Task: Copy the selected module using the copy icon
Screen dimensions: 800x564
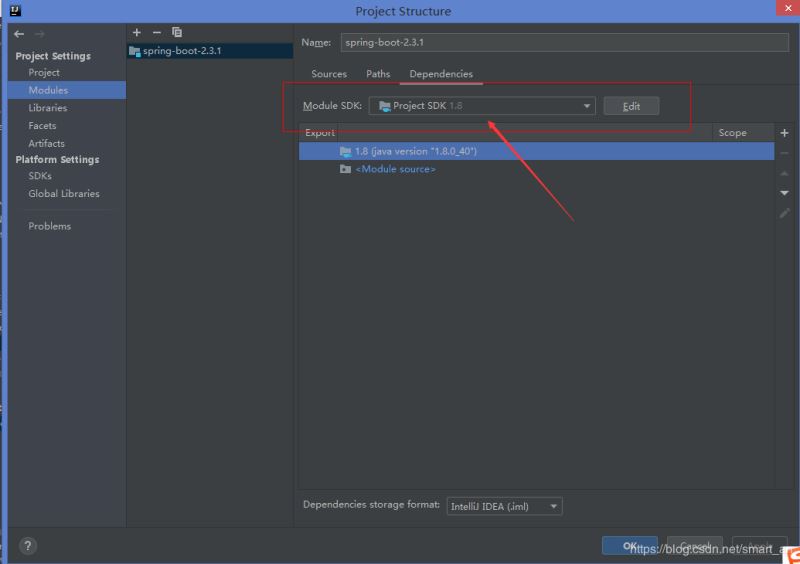Action: 177,32
